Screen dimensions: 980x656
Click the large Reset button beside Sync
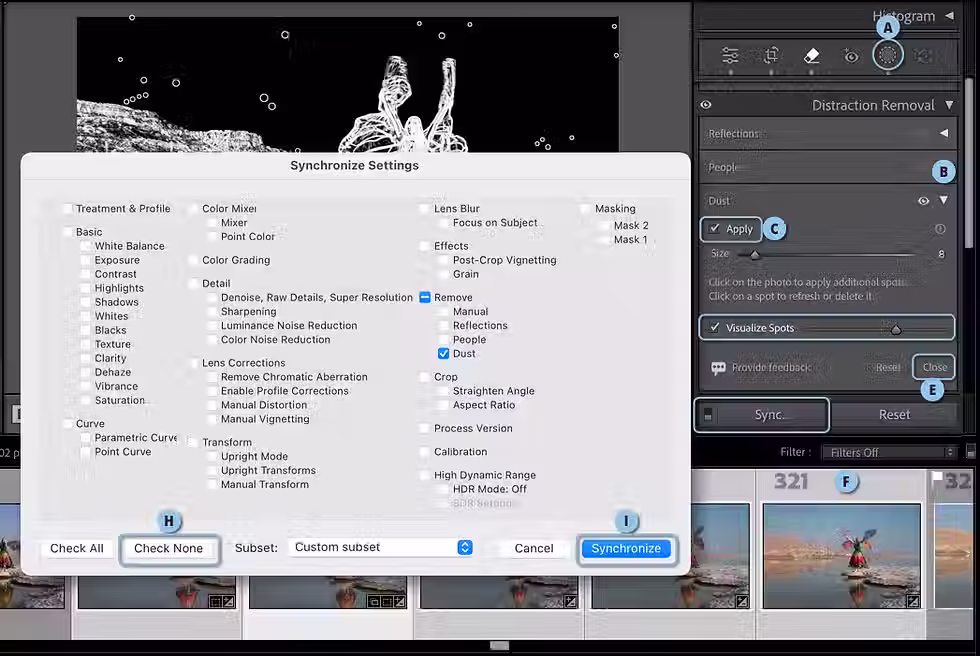pos(894,415)
